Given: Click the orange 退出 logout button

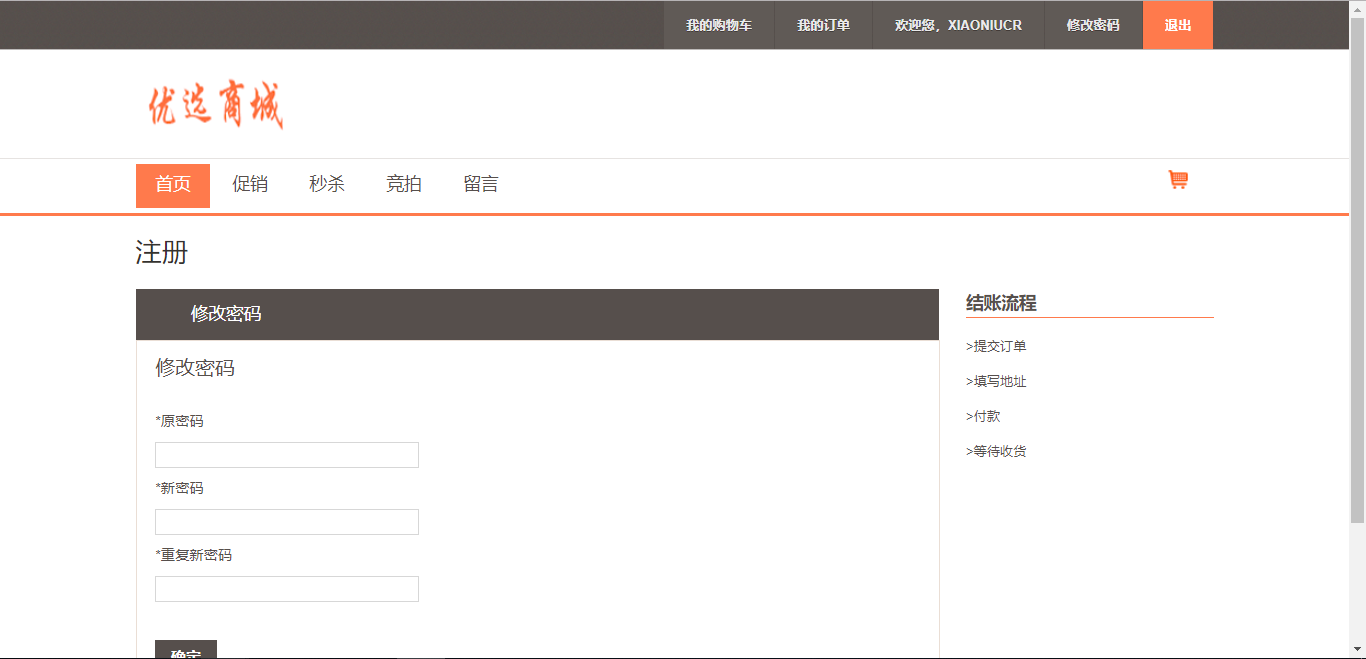Looking at the screenshot, I should pos(1177,25).
